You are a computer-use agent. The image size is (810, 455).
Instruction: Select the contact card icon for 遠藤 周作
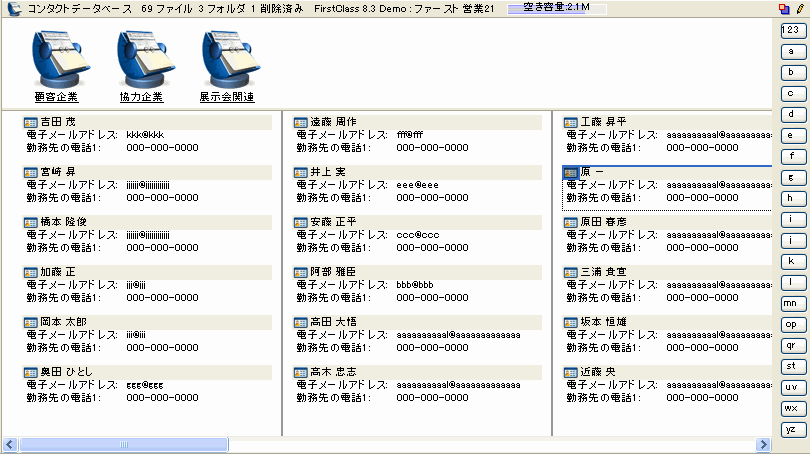[x=300, y=122]
